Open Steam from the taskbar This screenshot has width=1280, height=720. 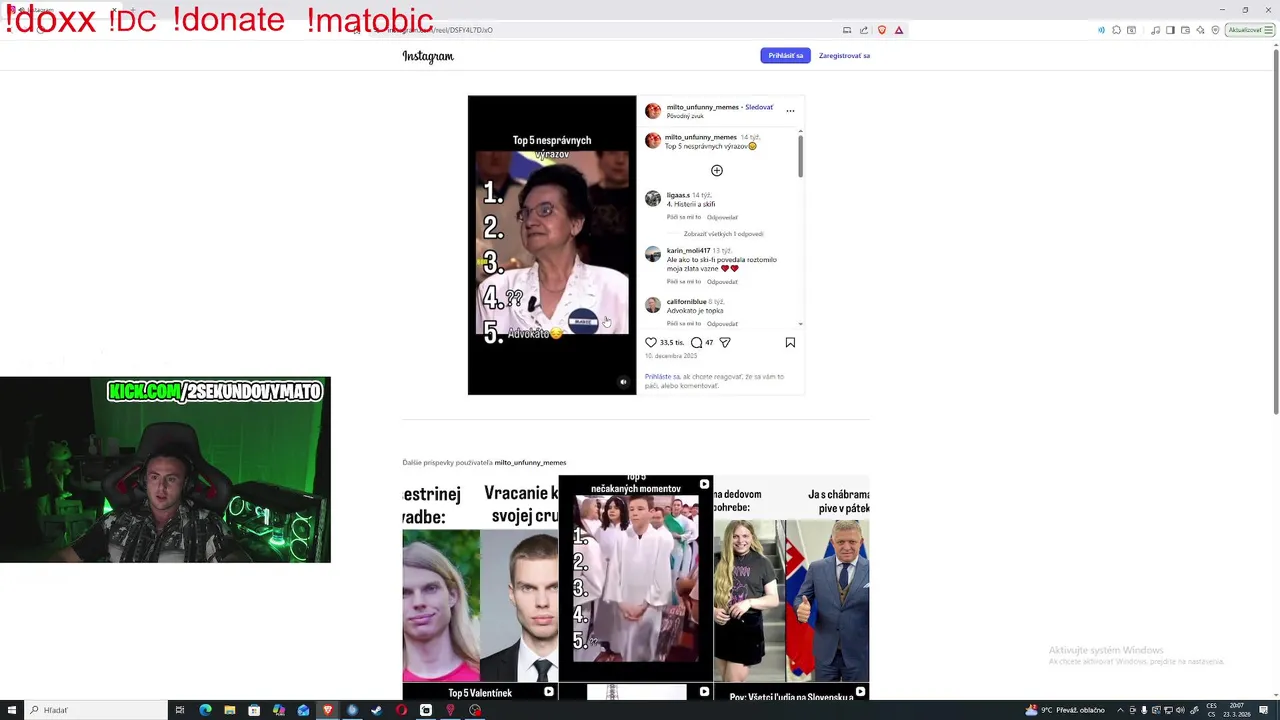tap(376, 710)
